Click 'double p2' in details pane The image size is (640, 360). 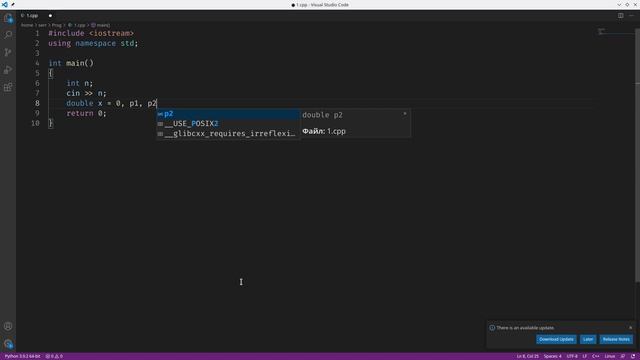[322, 115]
